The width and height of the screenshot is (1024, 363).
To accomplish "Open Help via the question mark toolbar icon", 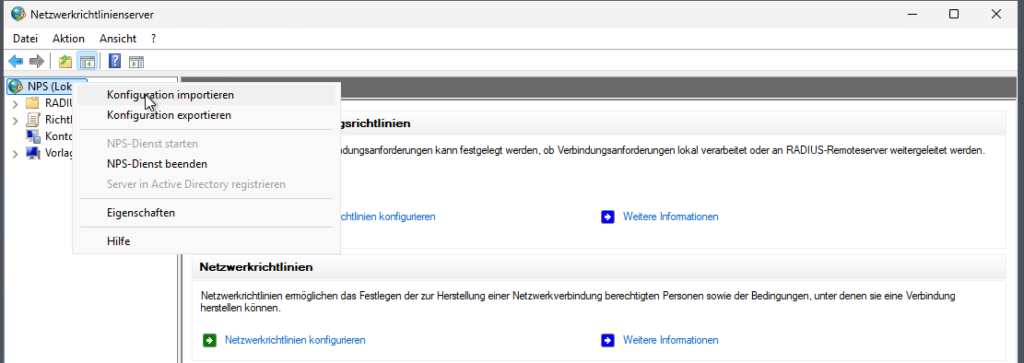I will point(115,61).
